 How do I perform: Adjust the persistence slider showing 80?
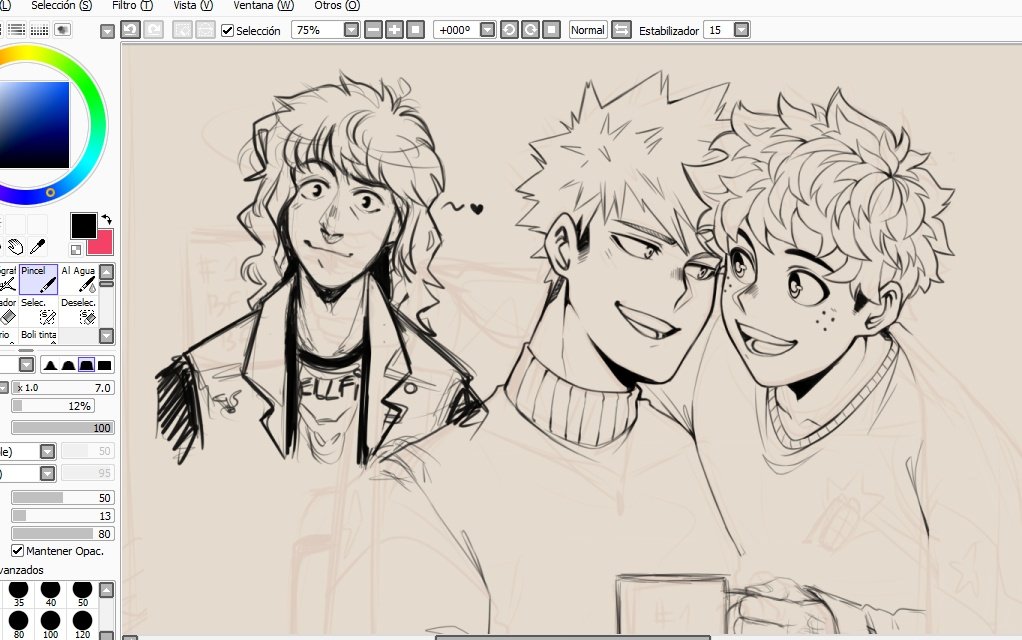63,534
